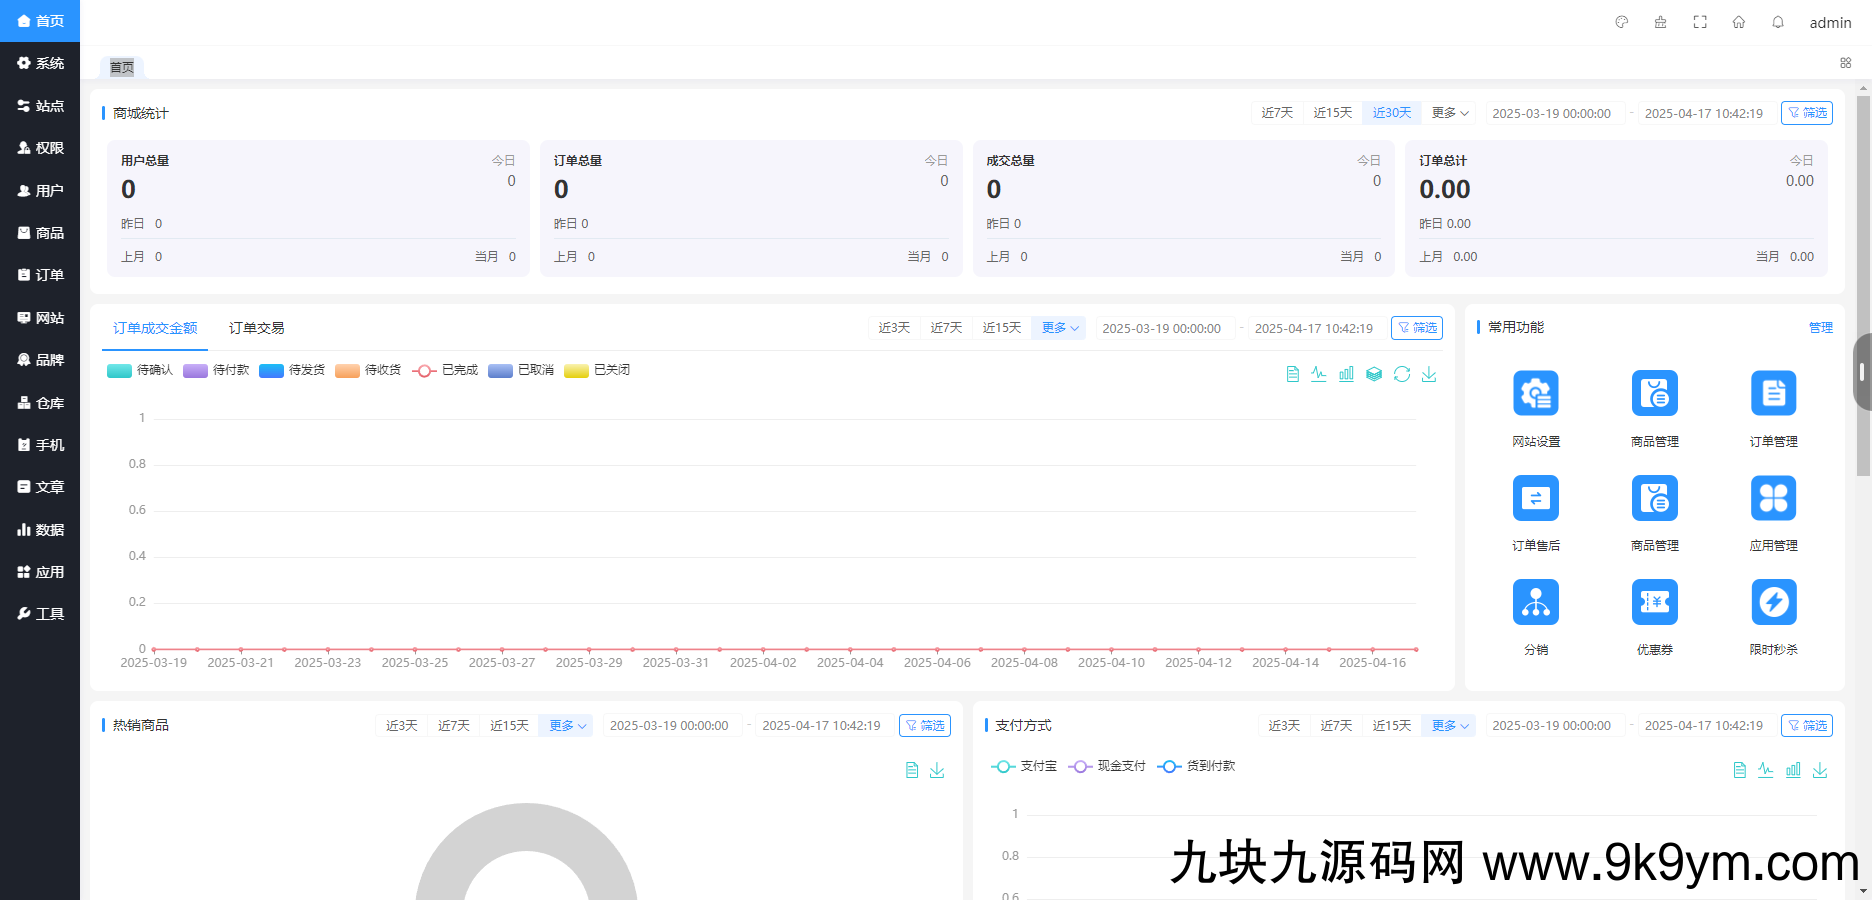Switch the order chart to bar chart view
The width and height of the screenshot is (1872, 900).
coord(1346,373)
